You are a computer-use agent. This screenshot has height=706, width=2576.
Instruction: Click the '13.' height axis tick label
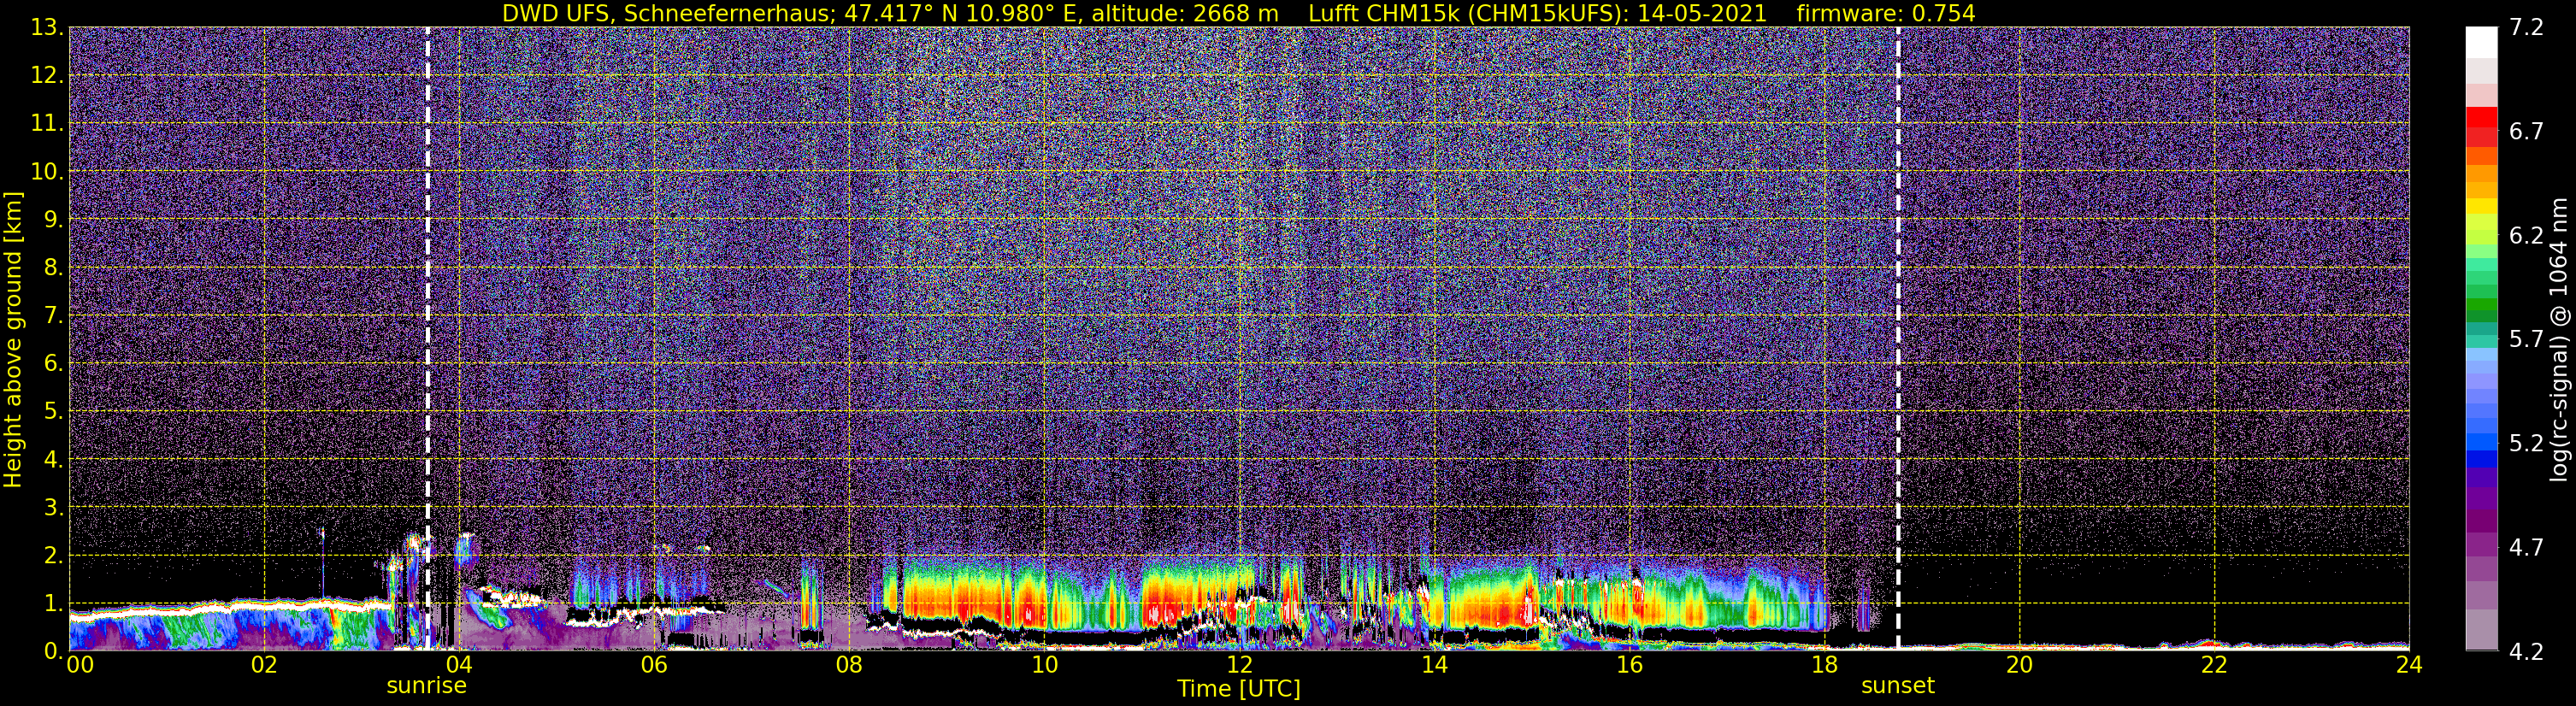pyautogui.click(x=47, y=28)
